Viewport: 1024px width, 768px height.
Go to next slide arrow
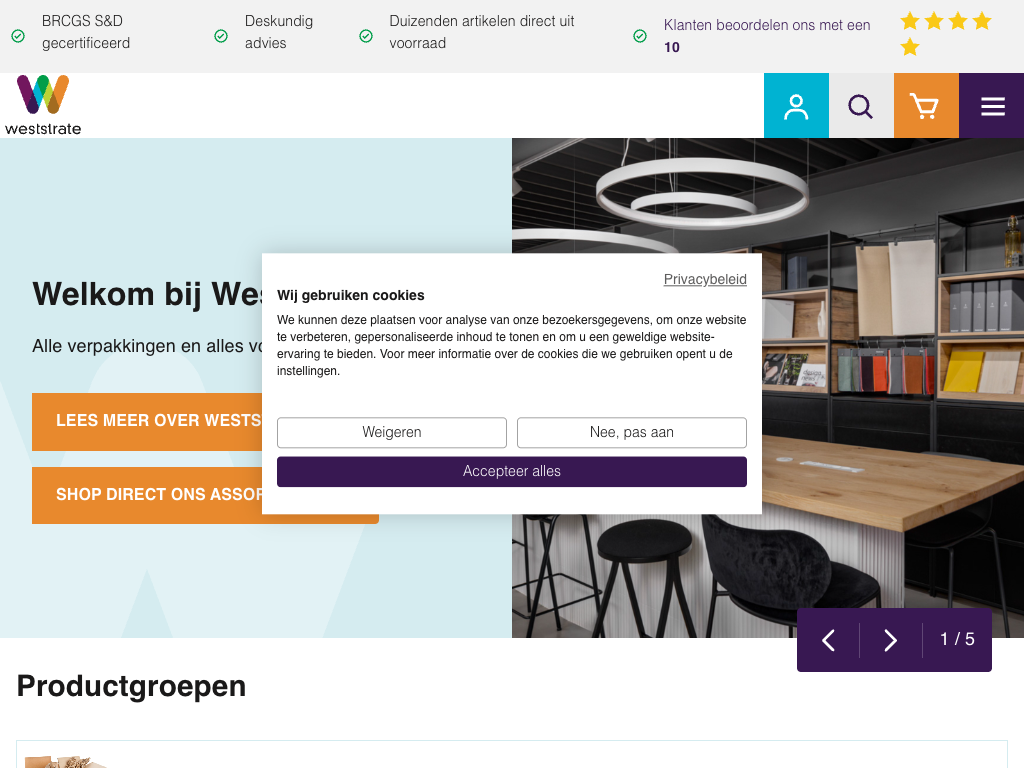point(891,640)
